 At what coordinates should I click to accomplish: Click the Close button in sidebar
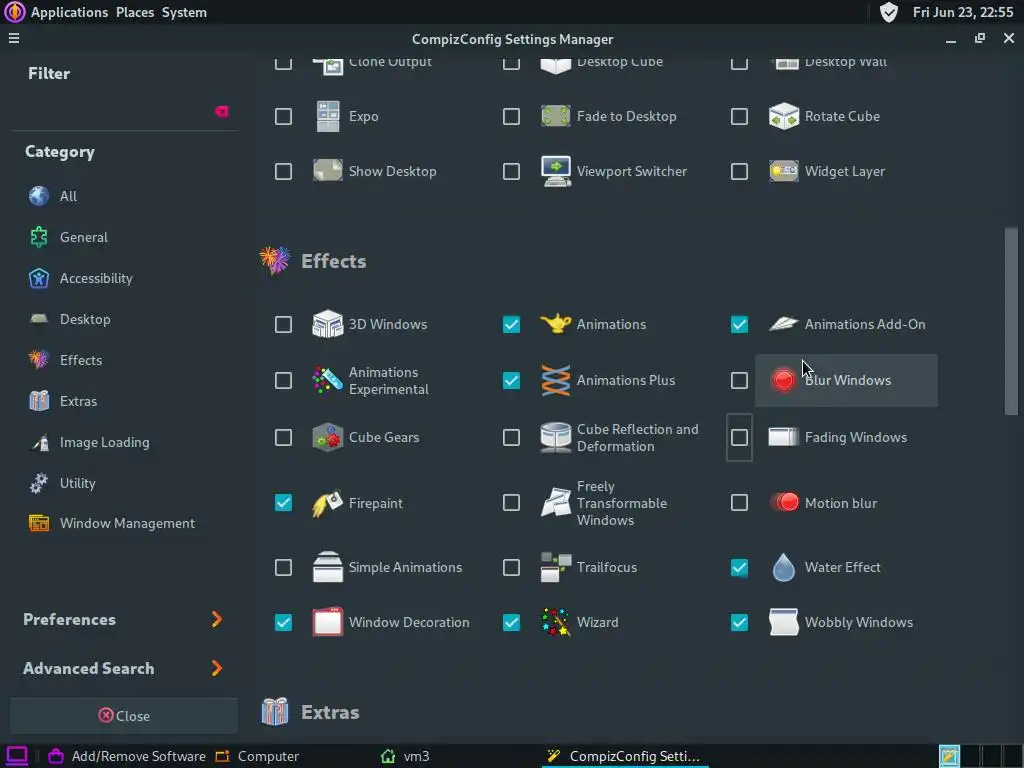pyautogui.click(x=124, y=716)
